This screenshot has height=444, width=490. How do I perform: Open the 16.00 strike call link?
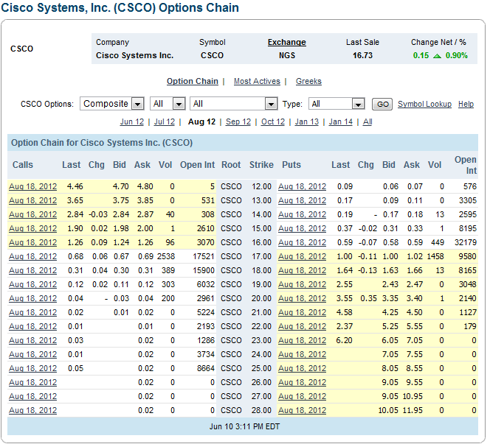pyautogui.click(x=33, y=242)
